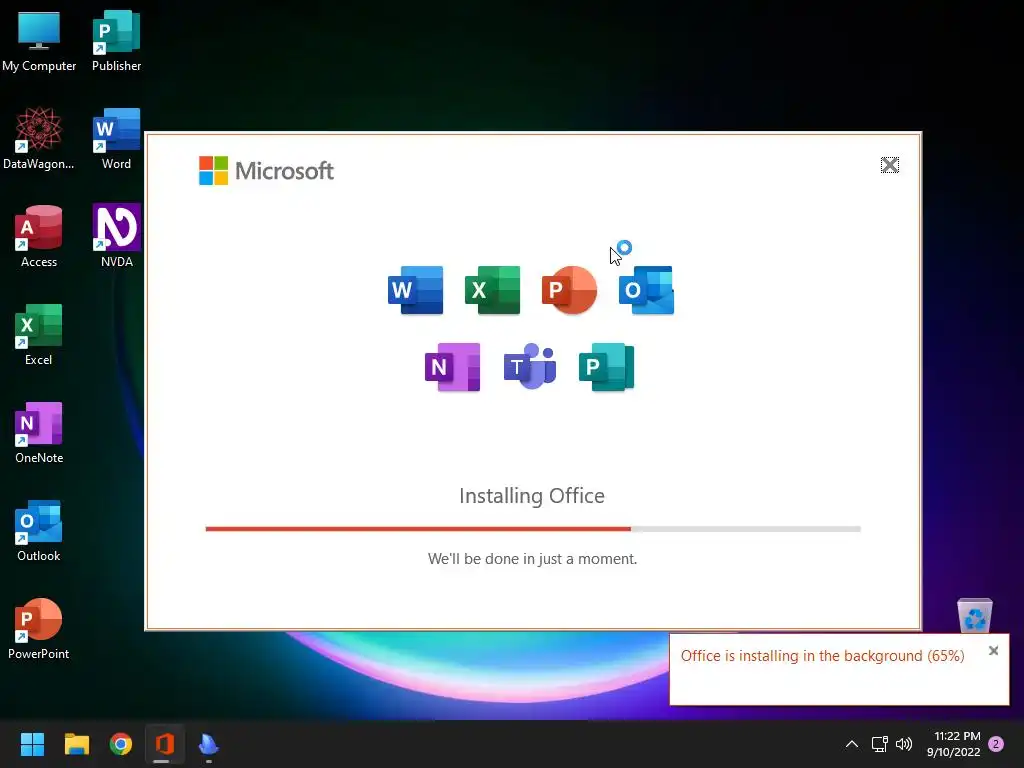
Task: Click the blue bird app on taskbar
Action: (x=208, y=744)
